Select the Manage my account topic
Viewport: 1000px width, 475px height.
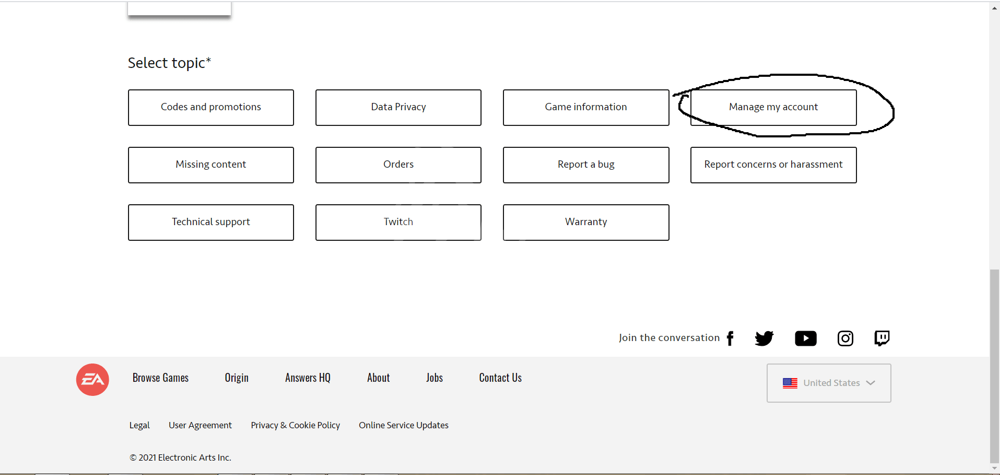tap(773, 107)
